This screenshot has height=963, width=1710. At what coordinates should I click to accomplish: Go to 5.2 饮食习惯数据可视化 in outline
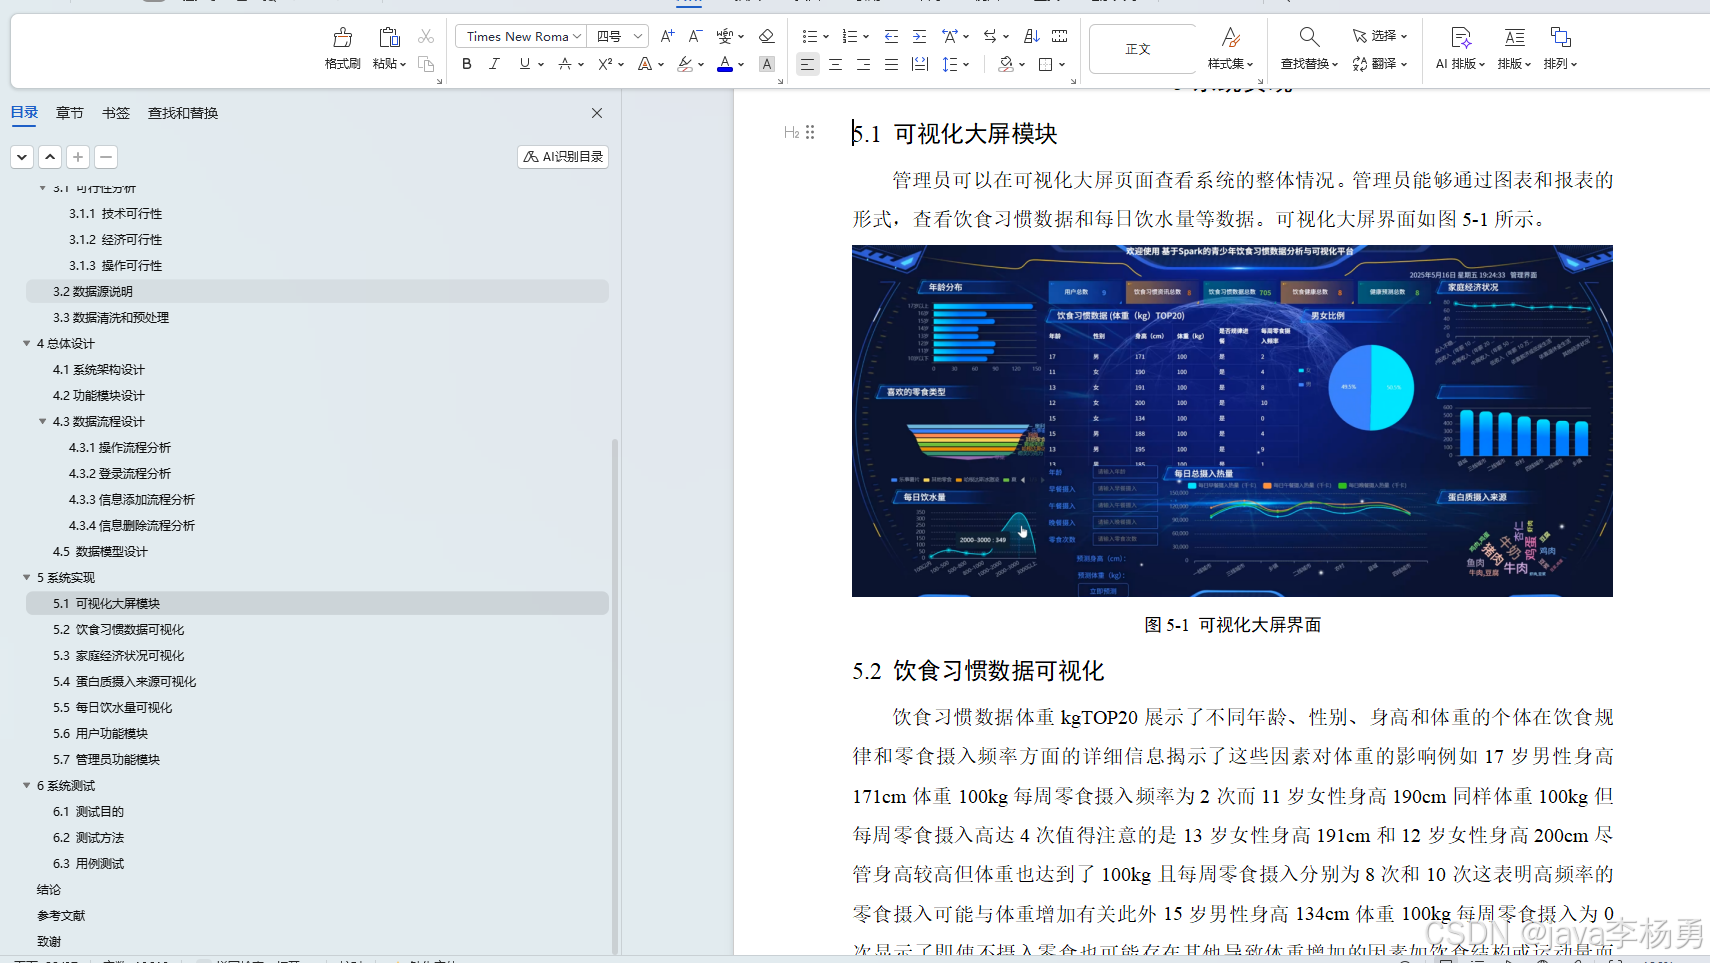(x=119, y=629)
